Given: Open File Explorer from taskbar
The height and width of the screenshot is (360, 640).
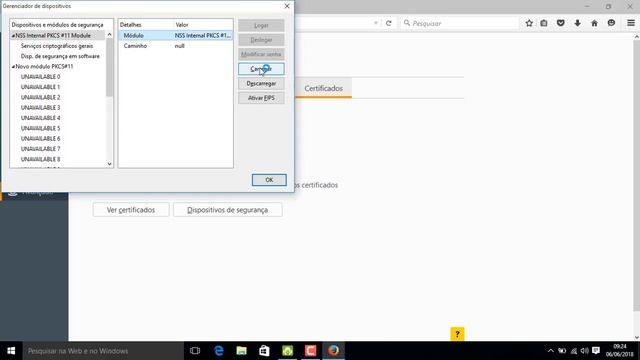Looking at the screenshot, I should pyautogui.click(x=242, y=351).
